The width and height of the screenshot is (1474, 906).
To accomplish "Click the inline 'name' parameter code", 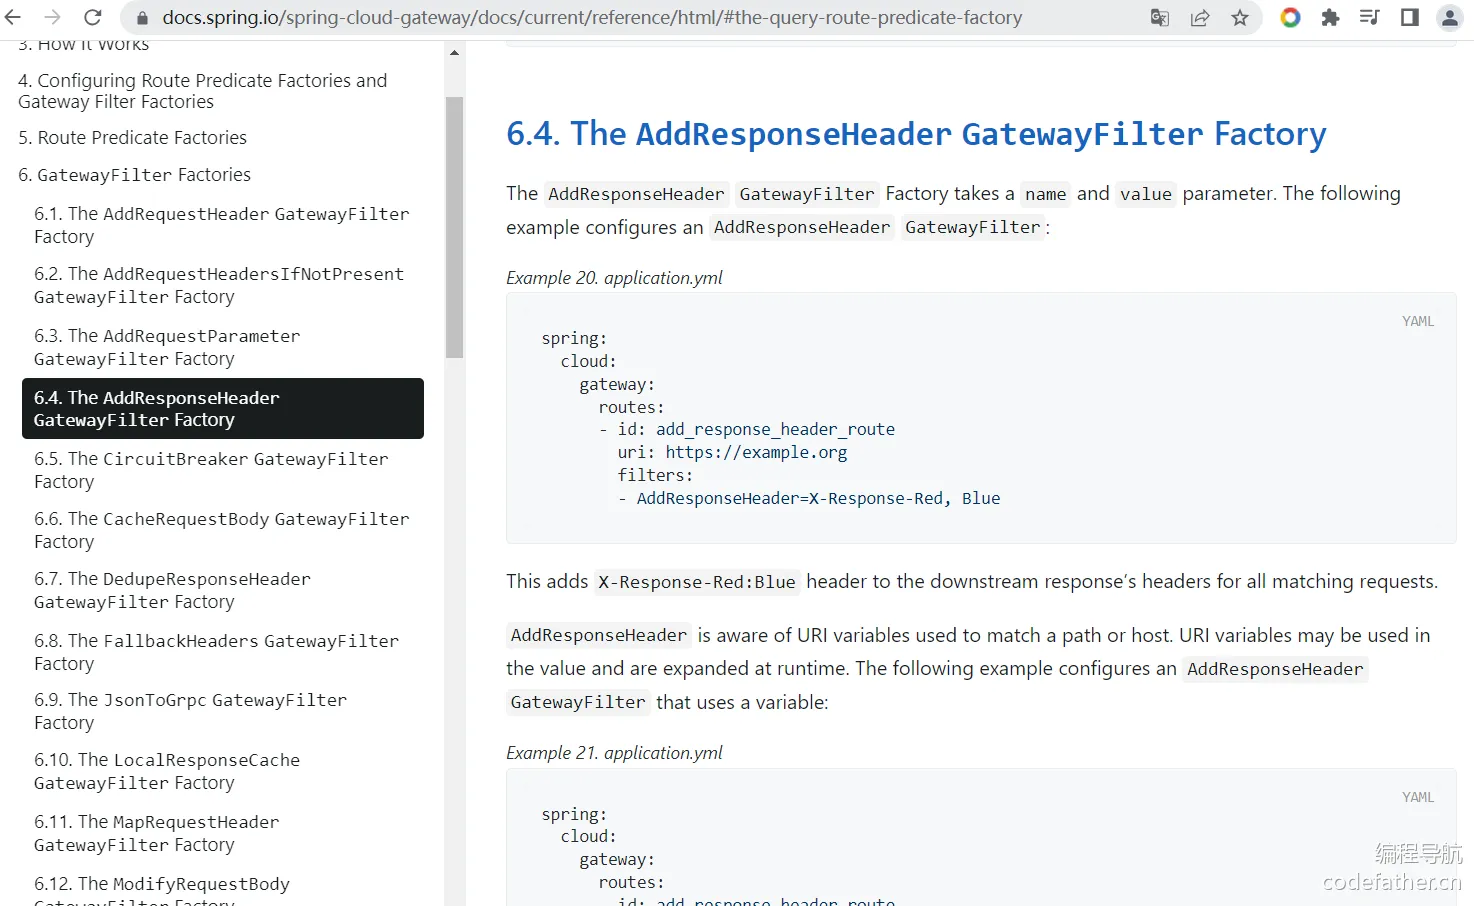I will [1045, 194].
